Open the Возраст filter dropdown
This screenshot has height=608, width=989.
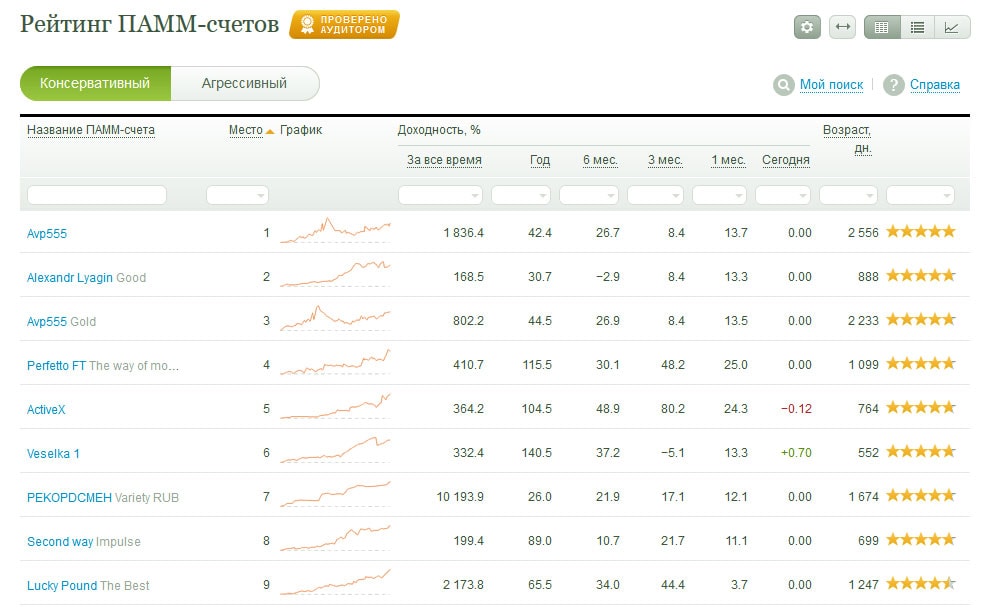pos(848,195)
